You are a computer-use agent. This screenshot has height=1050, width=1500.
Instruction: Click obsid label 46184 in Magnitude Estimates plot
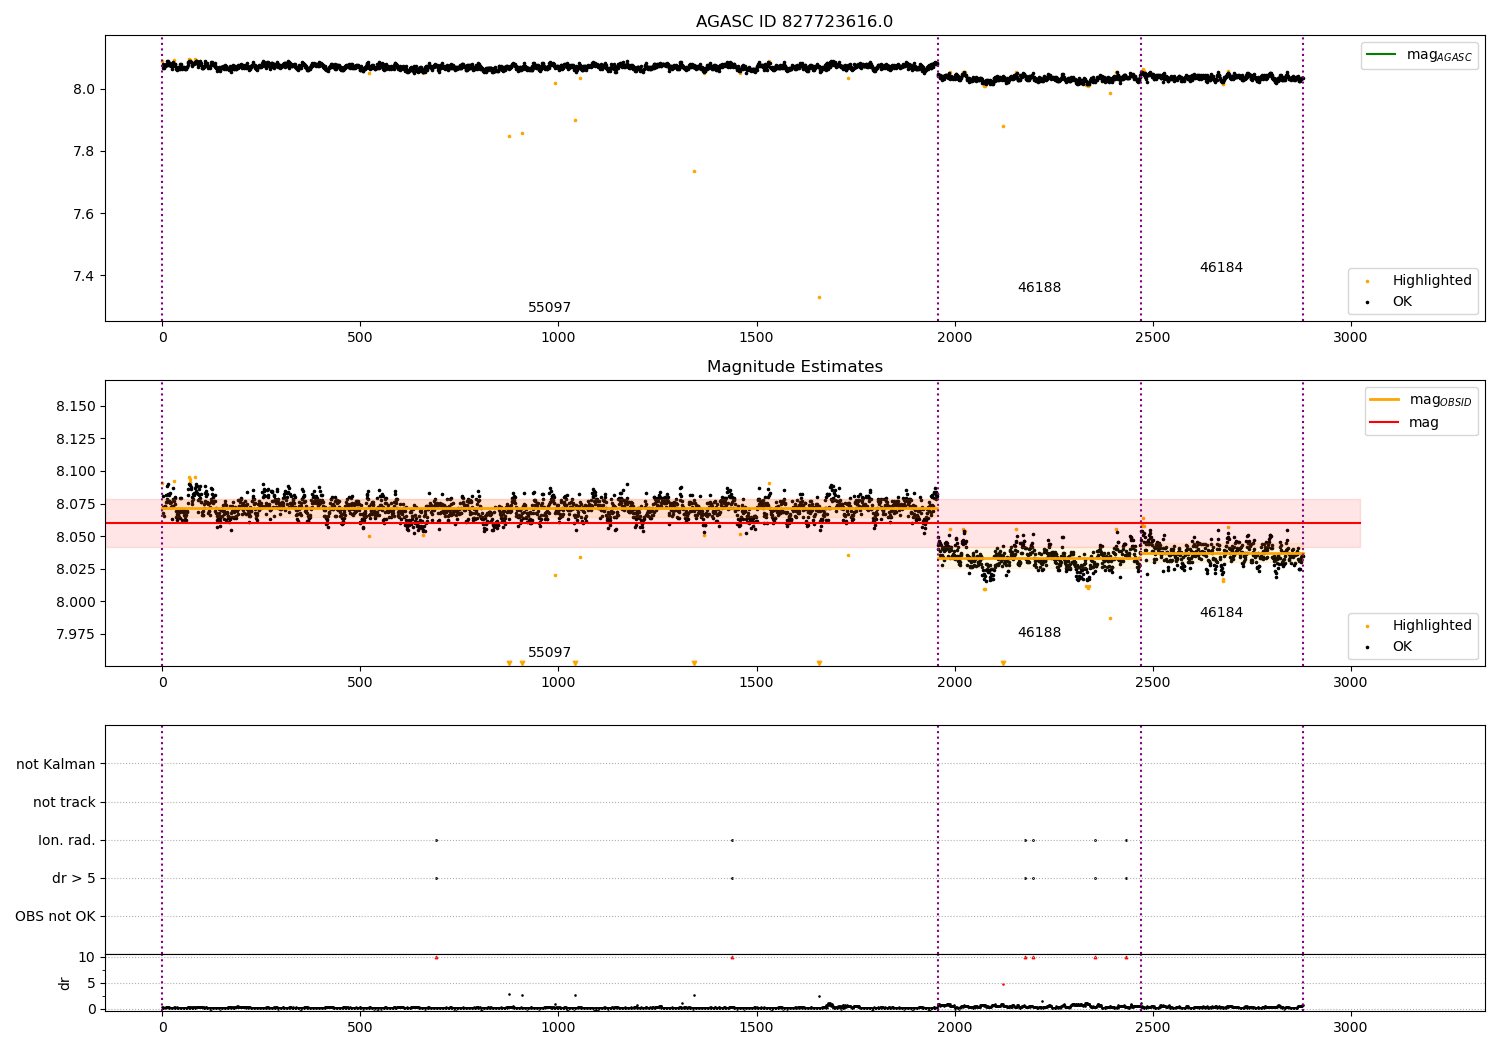click(x=1221, y=613)
